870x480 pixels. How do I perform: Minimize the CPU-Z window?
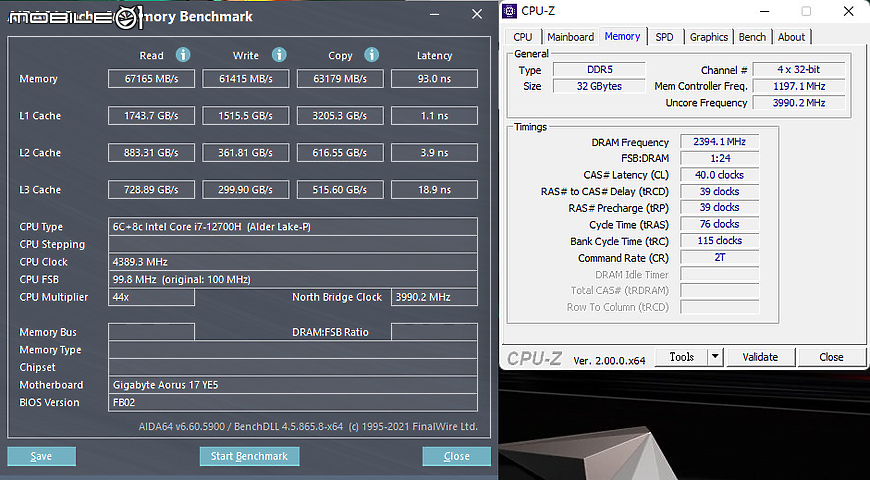pyautogui.click(x=765, y=11)
